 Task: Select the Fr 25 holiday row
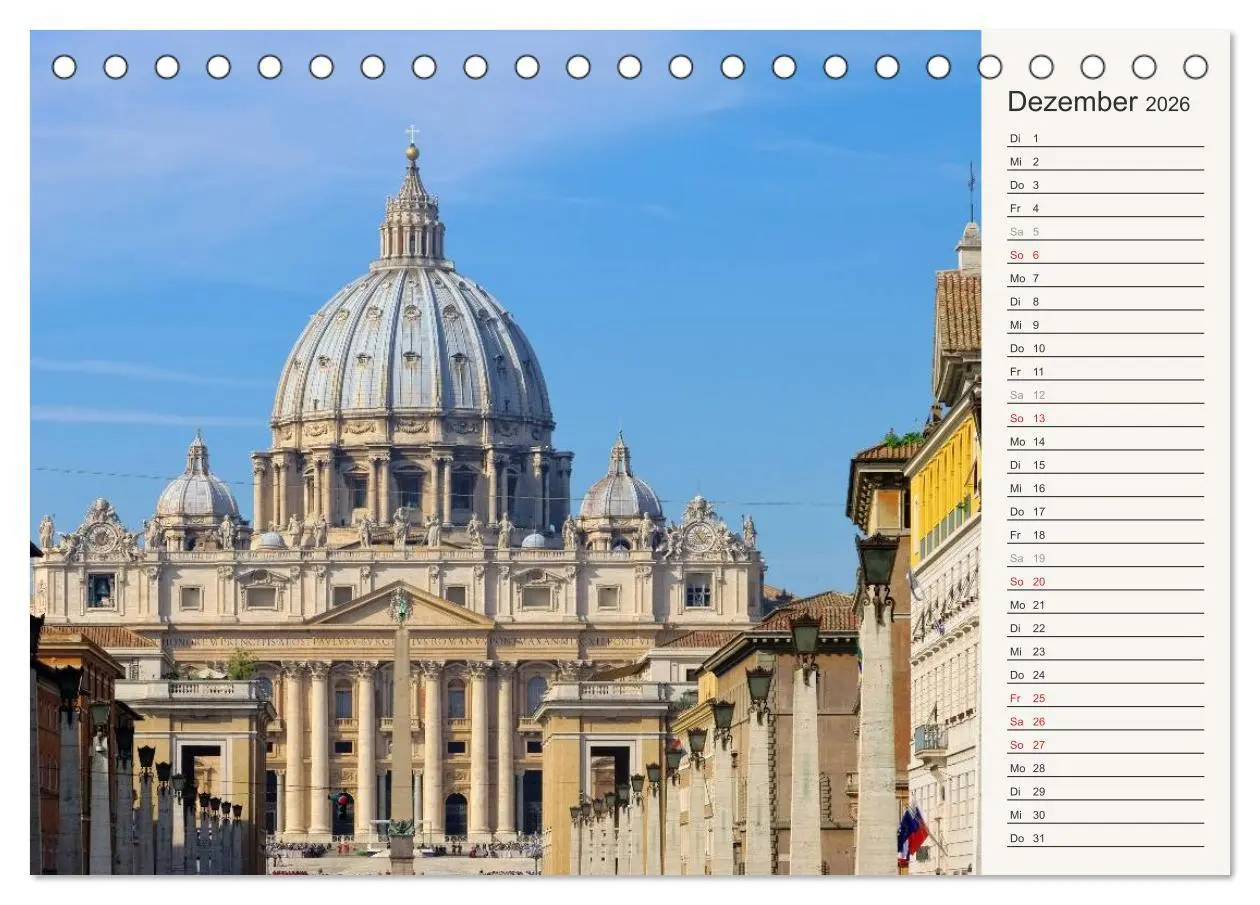click(x=1105, y=698)
